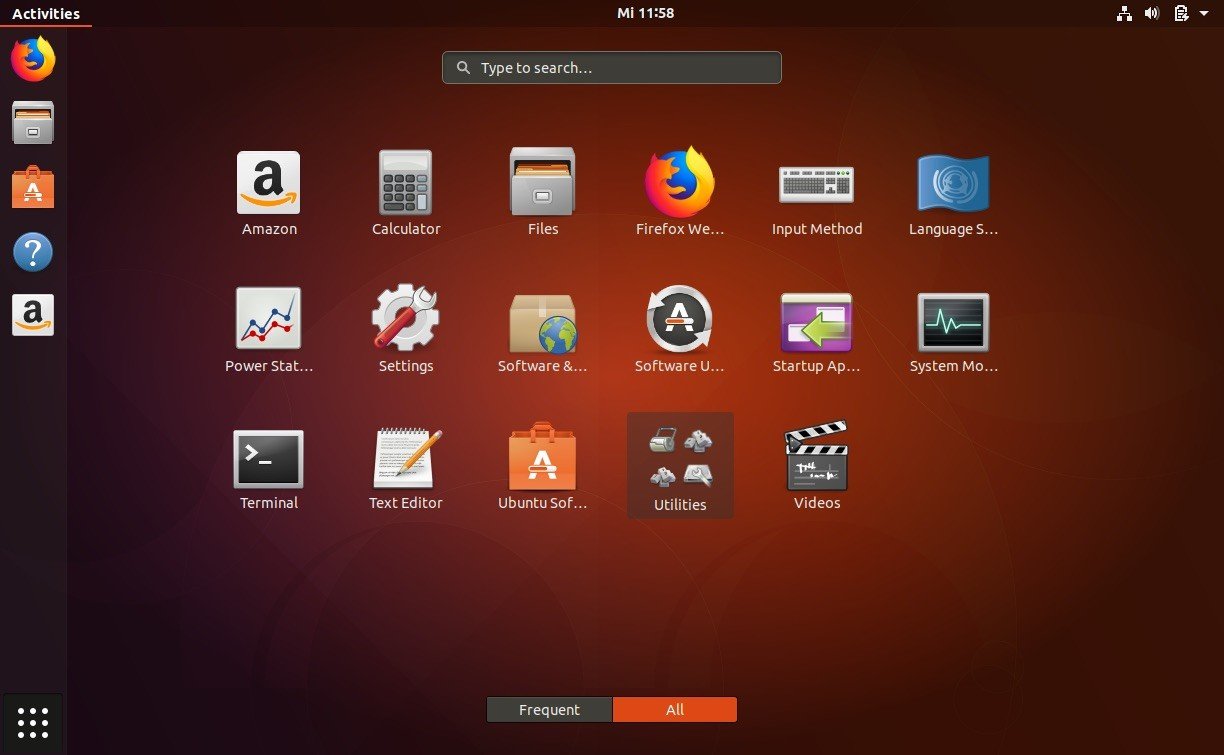The height and width of the screenshot is (755, 1224).
Task: Open Ubuntu Software
Action: [543, 457]
